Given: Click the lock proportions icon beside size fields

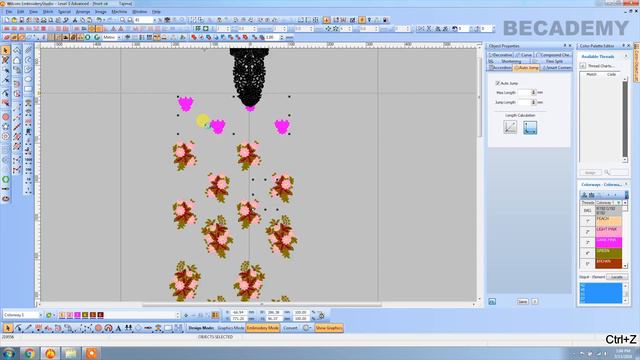Looking at the screenshot, I should pyautogui.click(x=321, y=315).
